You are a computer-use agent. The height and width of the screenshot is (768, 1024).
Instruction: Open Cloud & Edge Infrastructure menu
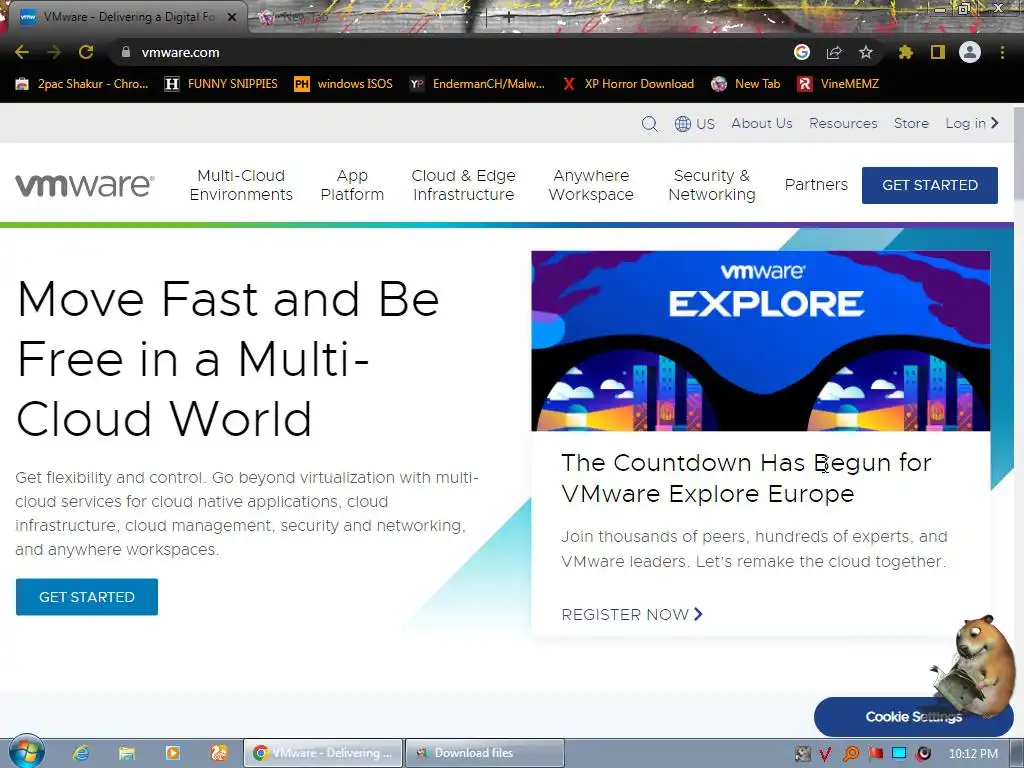click(x=463, y=185)
